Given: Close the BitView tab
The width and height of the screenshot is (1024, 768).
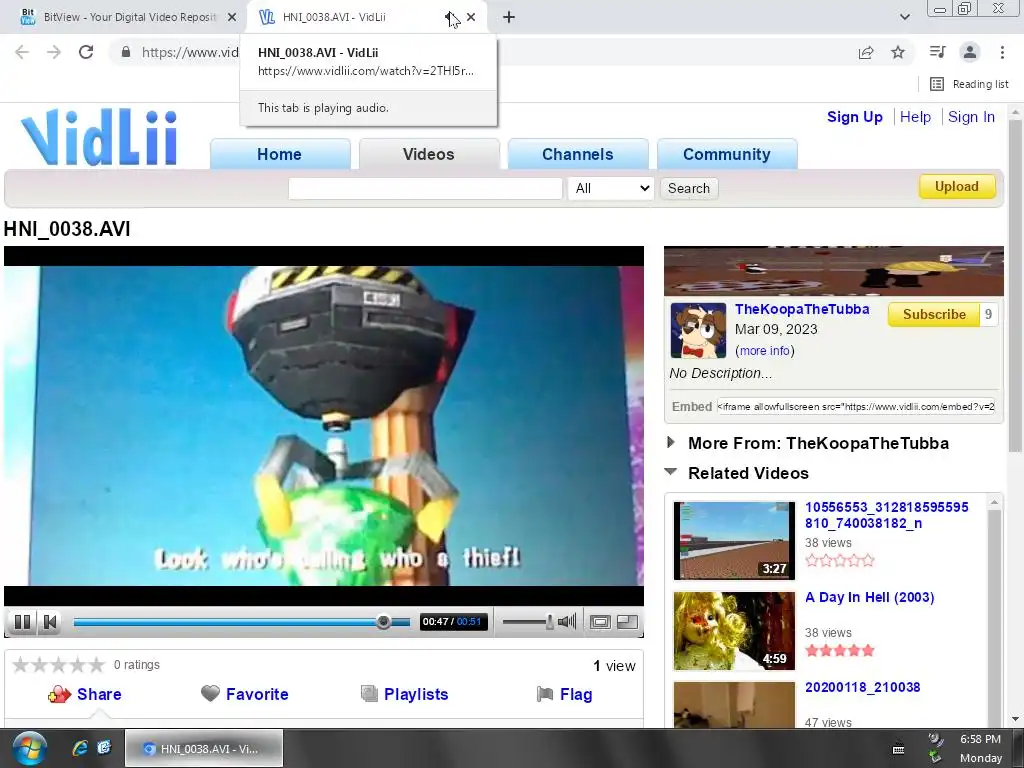Looking at the screenshot, I should [232, 17].
